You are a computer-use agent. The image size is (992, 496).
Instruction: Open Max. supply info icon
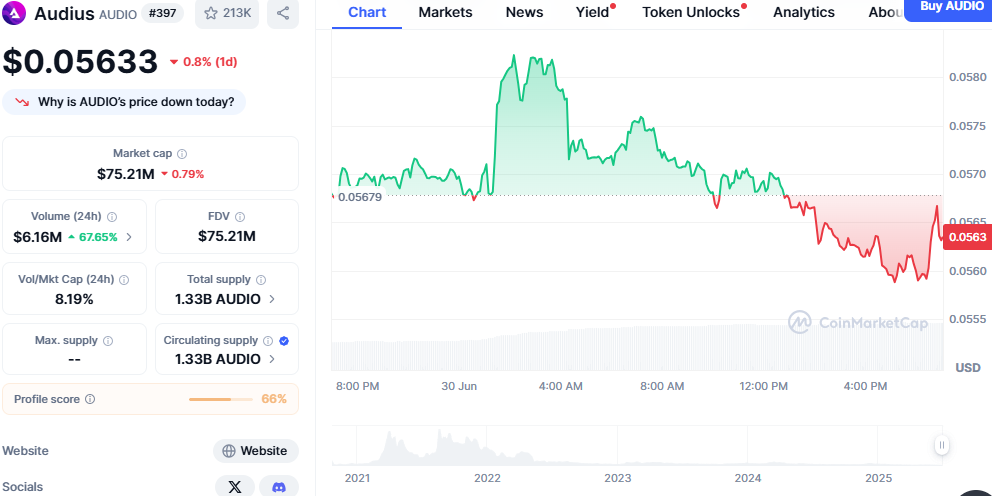[108, 341]
